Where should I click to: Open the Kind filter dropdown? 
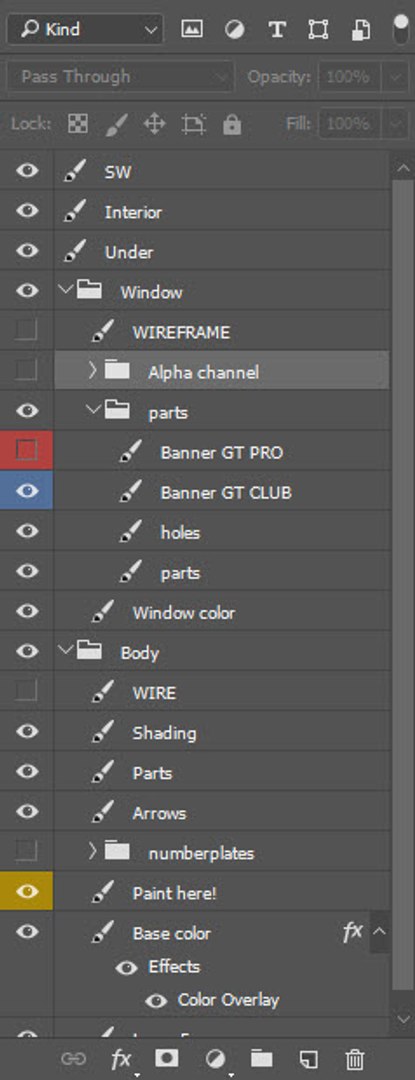point(85,30)
